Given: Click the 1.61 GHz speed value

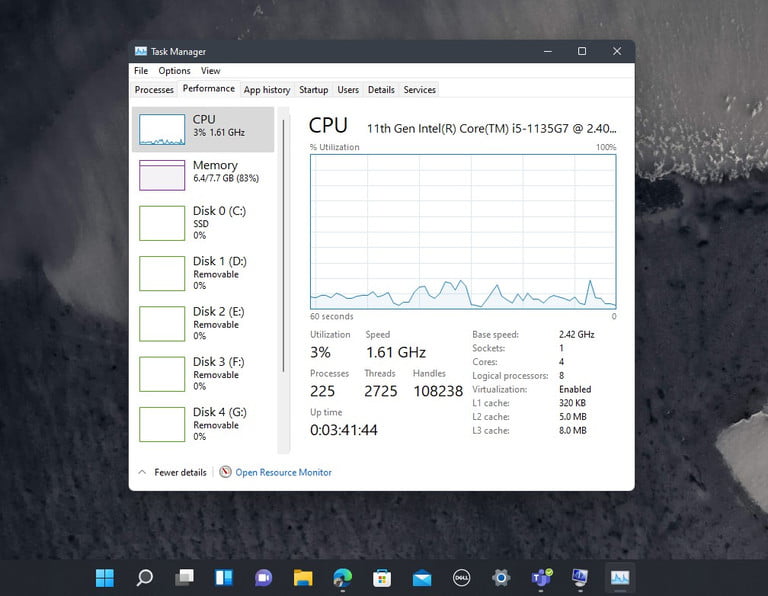Looking at the screenshot, I should (396, 352).
